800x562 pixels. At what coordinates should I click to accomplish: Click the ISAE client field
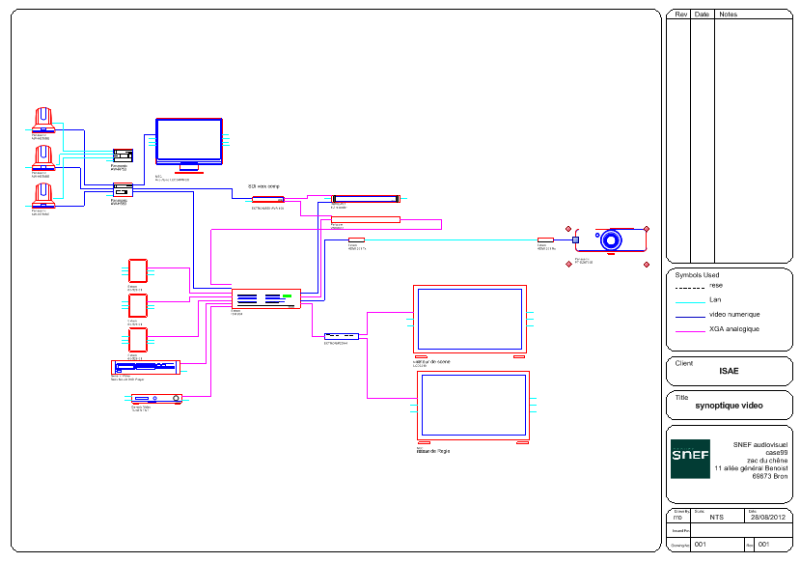pos(729,371)
